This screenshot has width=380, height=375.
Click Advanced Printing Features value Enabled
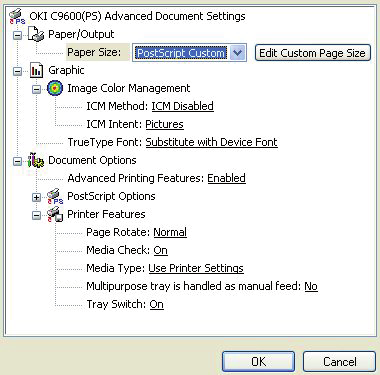coord(226,178)
